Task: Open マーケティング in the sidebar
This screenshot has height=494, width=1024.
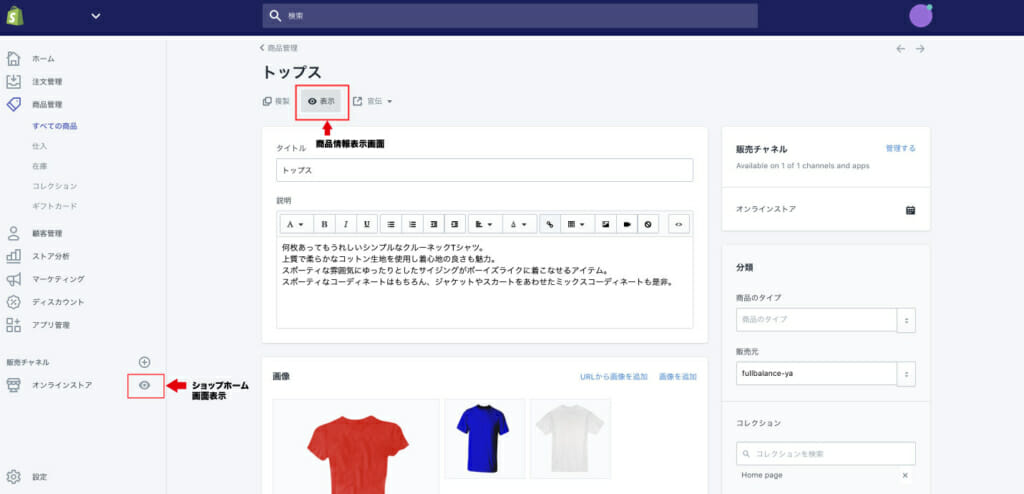Action: pos(58,279)
